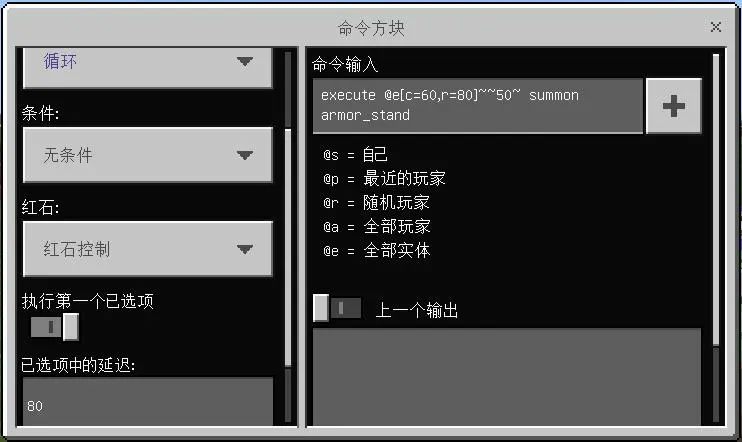
Task: Click the right panel scrollbar
Action: 716,239
